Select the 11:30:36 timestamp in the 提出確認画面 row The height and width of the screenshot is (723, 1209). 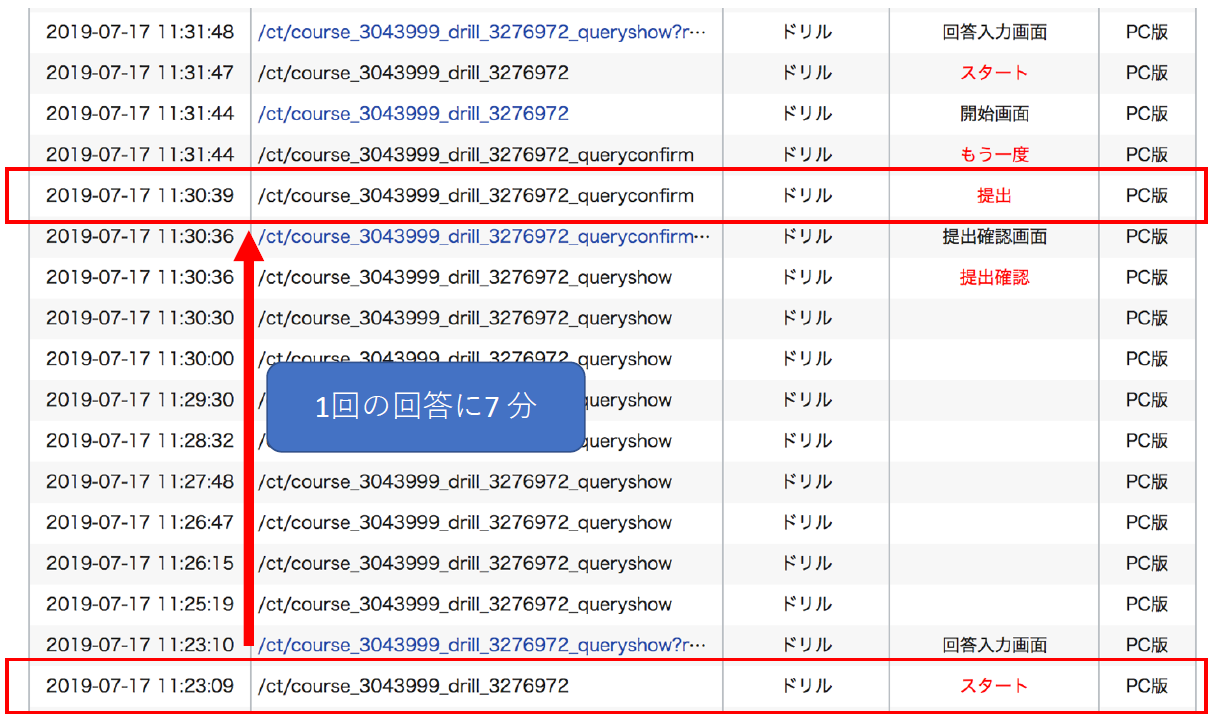(140, 237)
